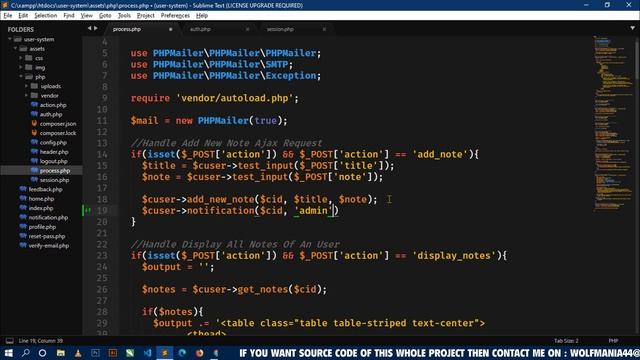Click line number 14 in gutter
The image size is (640, 360).
coord(102,154)
